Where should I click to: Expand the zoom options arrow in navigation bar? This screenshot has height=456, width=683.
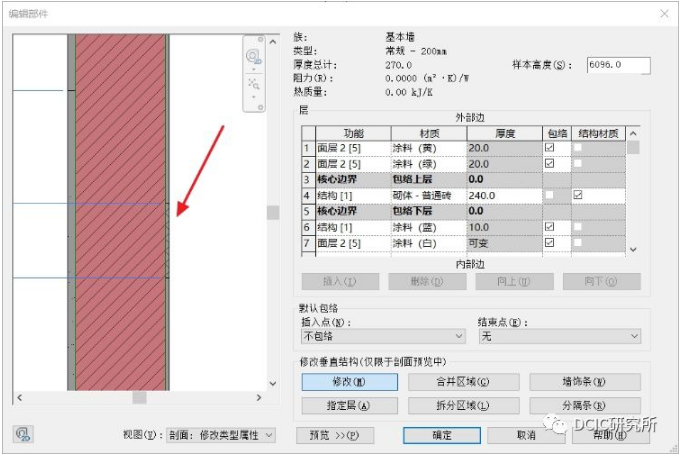click(x=254, y=97)
